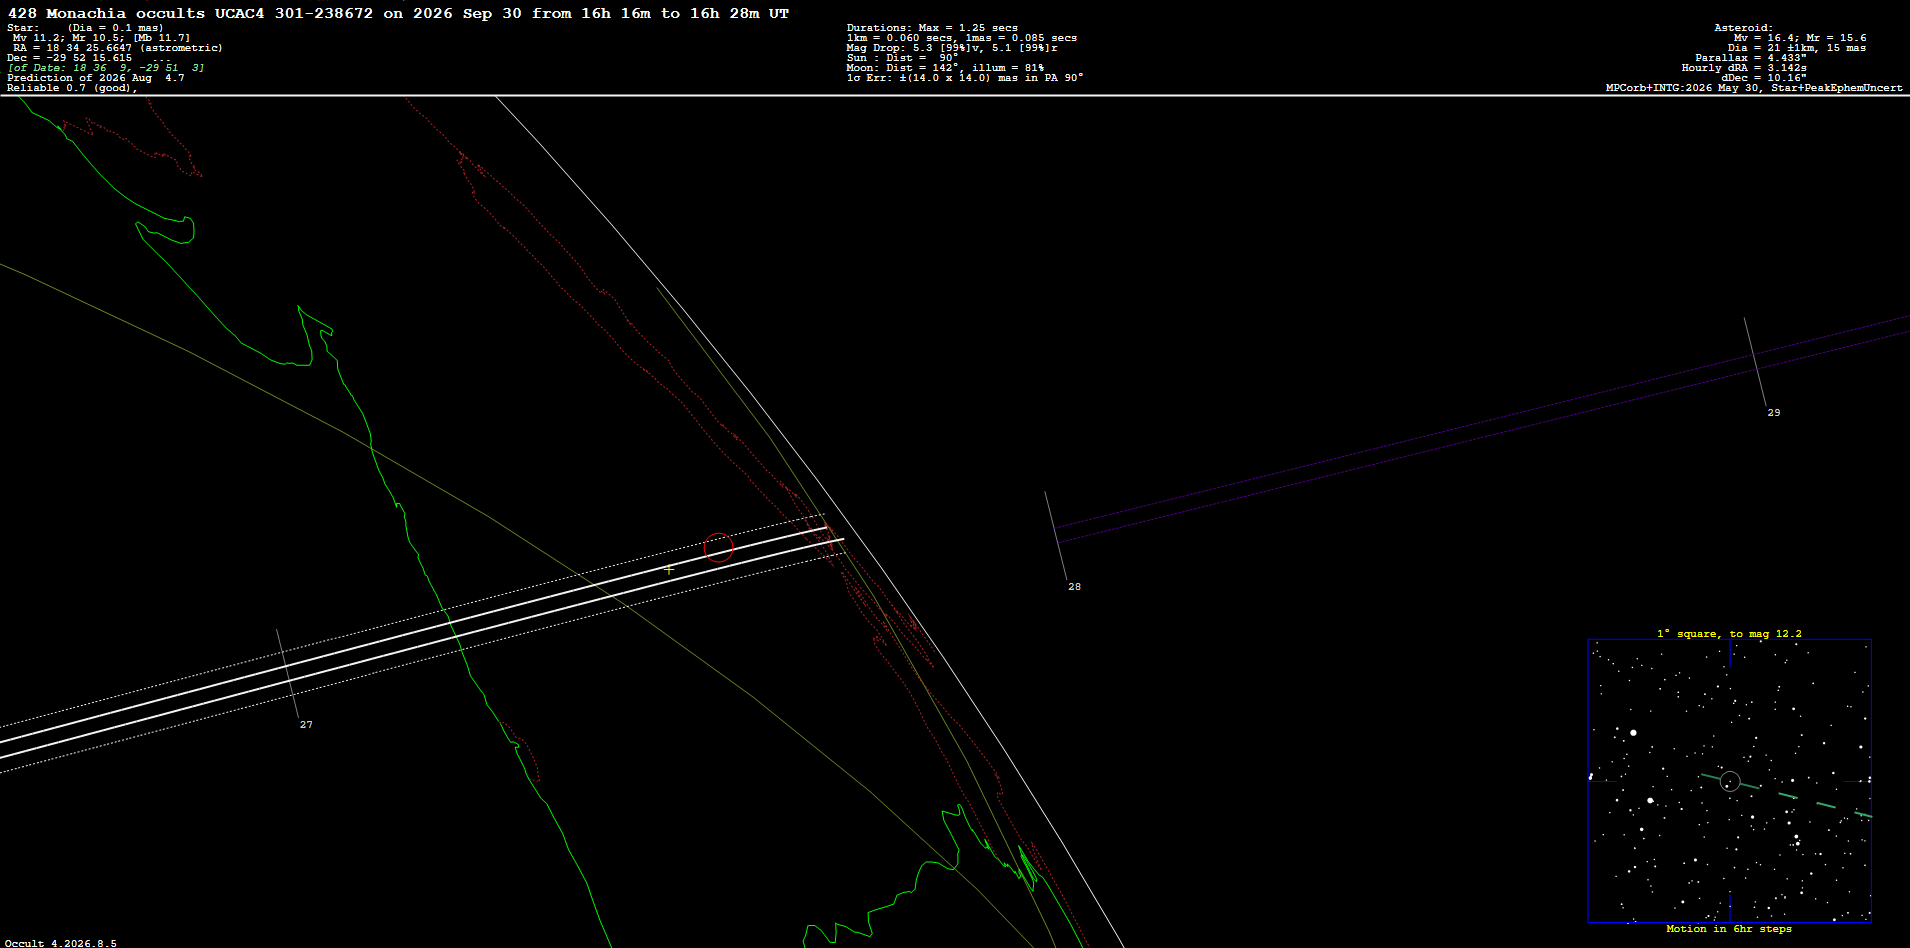This screenshot has height=948, width=1910.
Task: Click the 'dDec = 10.16"' value
Action: pyautogui.click(x=1764, y=78)
